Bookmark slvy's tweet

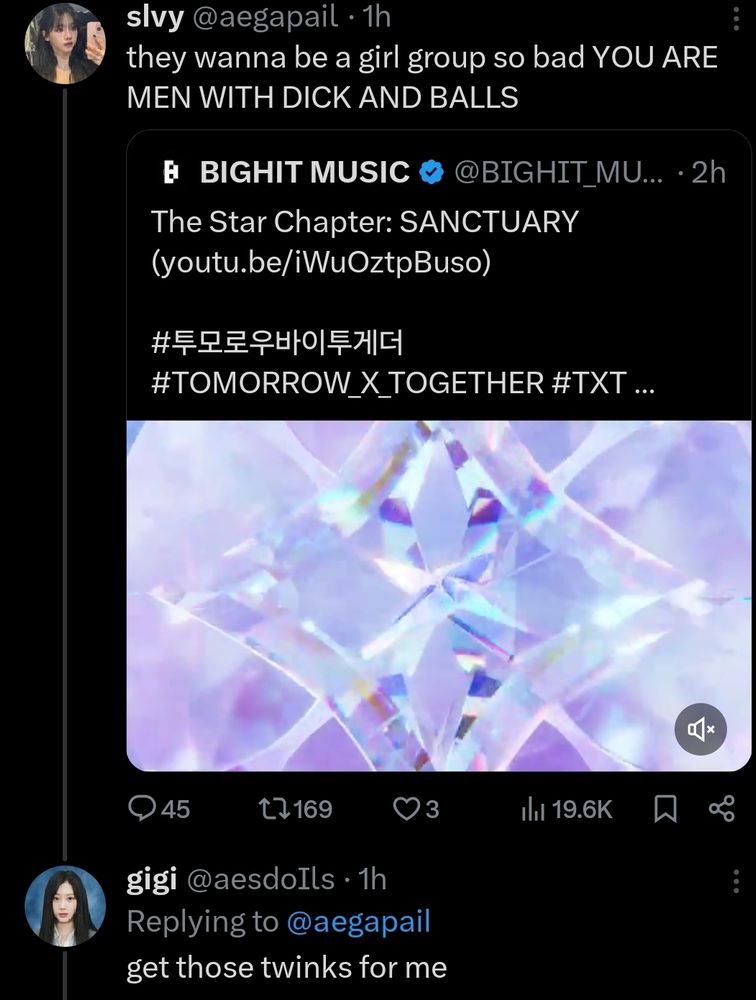(665, 809)
